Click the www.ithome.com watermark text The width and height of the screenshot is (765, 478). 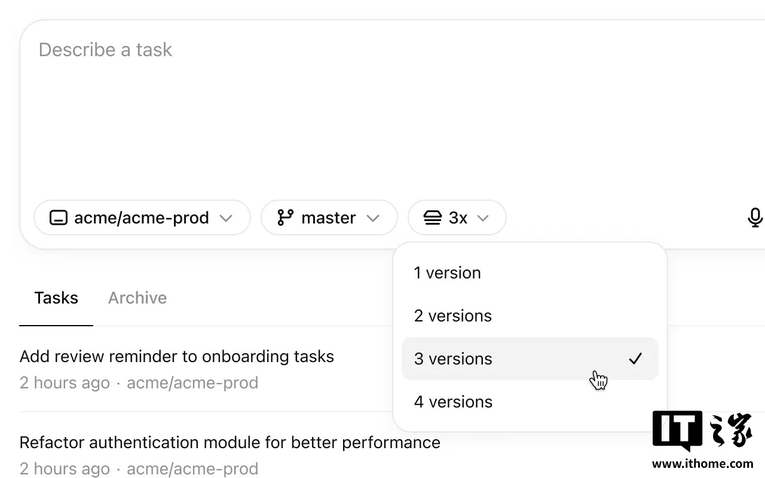(703, 463)
